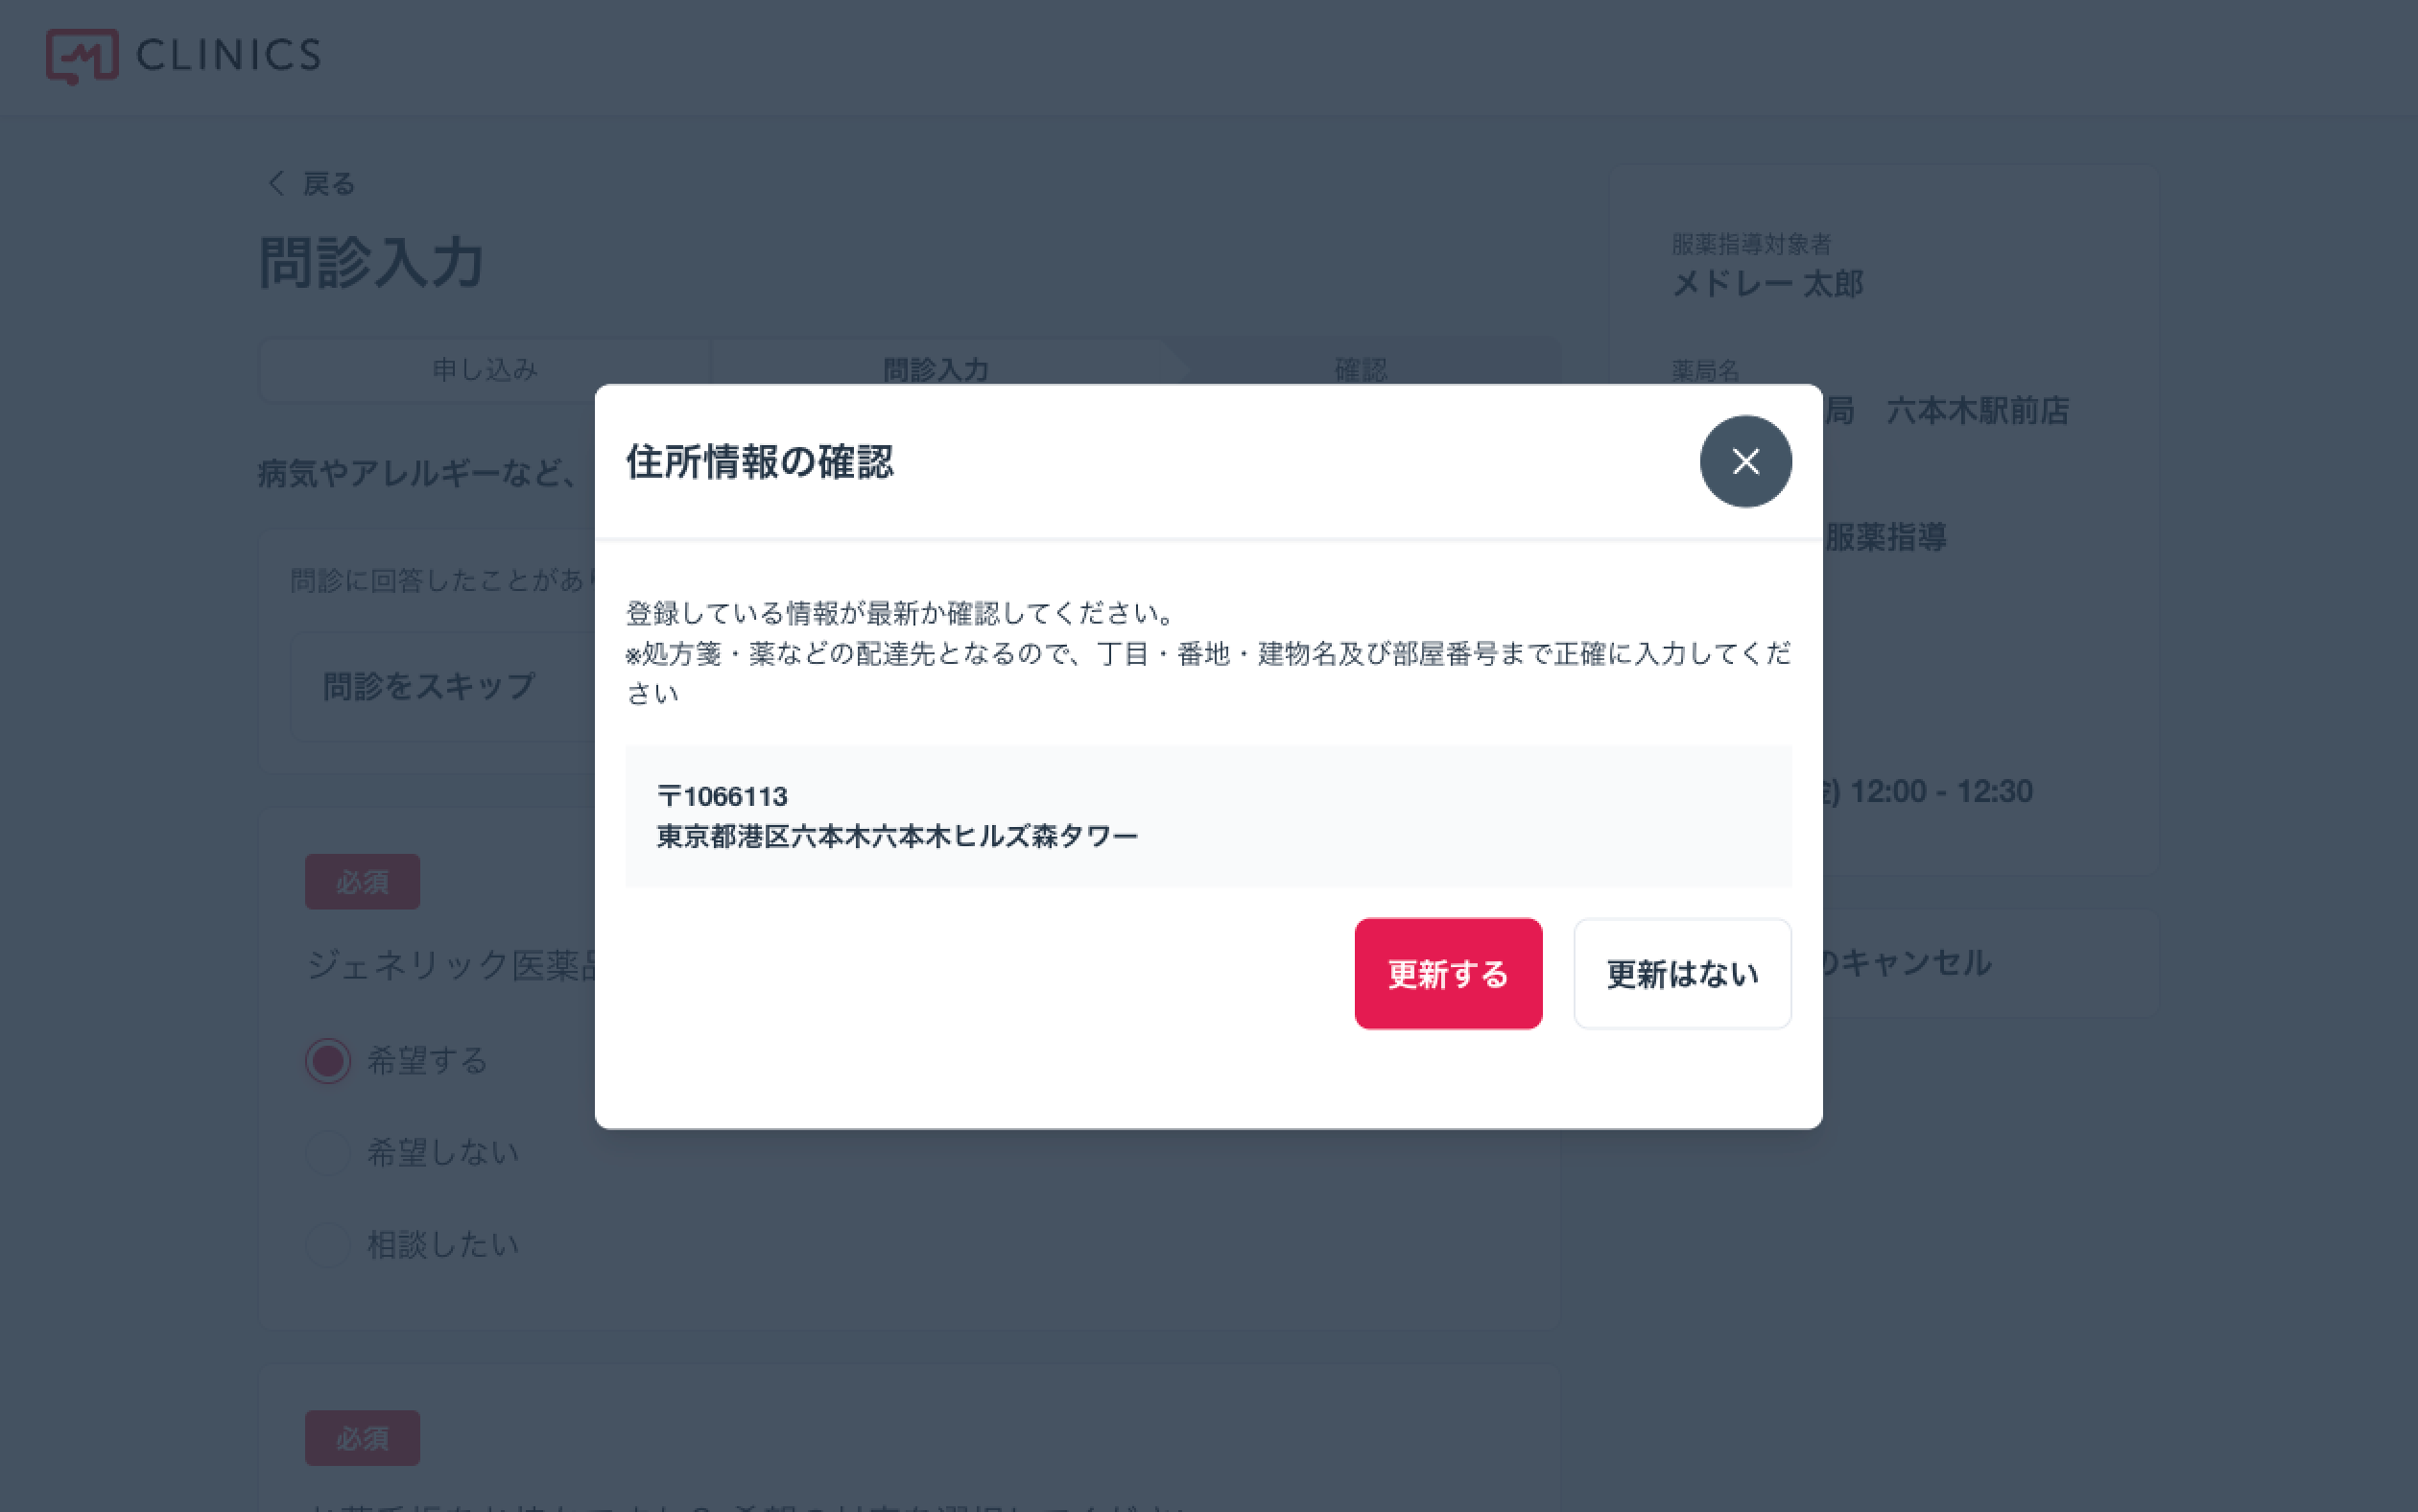This screenshot has height=1512, width=2418.
Task: Click the address box showing 〒1066113
Action: click(x=1208, y=816)
